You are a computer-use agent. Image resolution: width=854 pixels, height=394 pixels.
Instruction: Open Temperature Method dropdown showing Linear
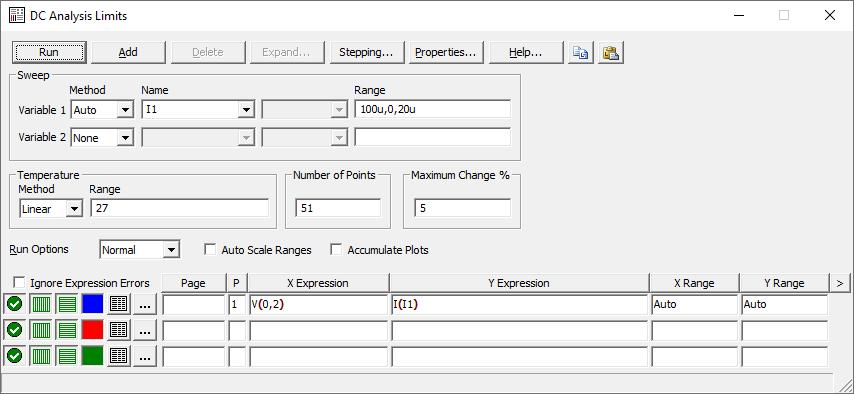(51, 209)
